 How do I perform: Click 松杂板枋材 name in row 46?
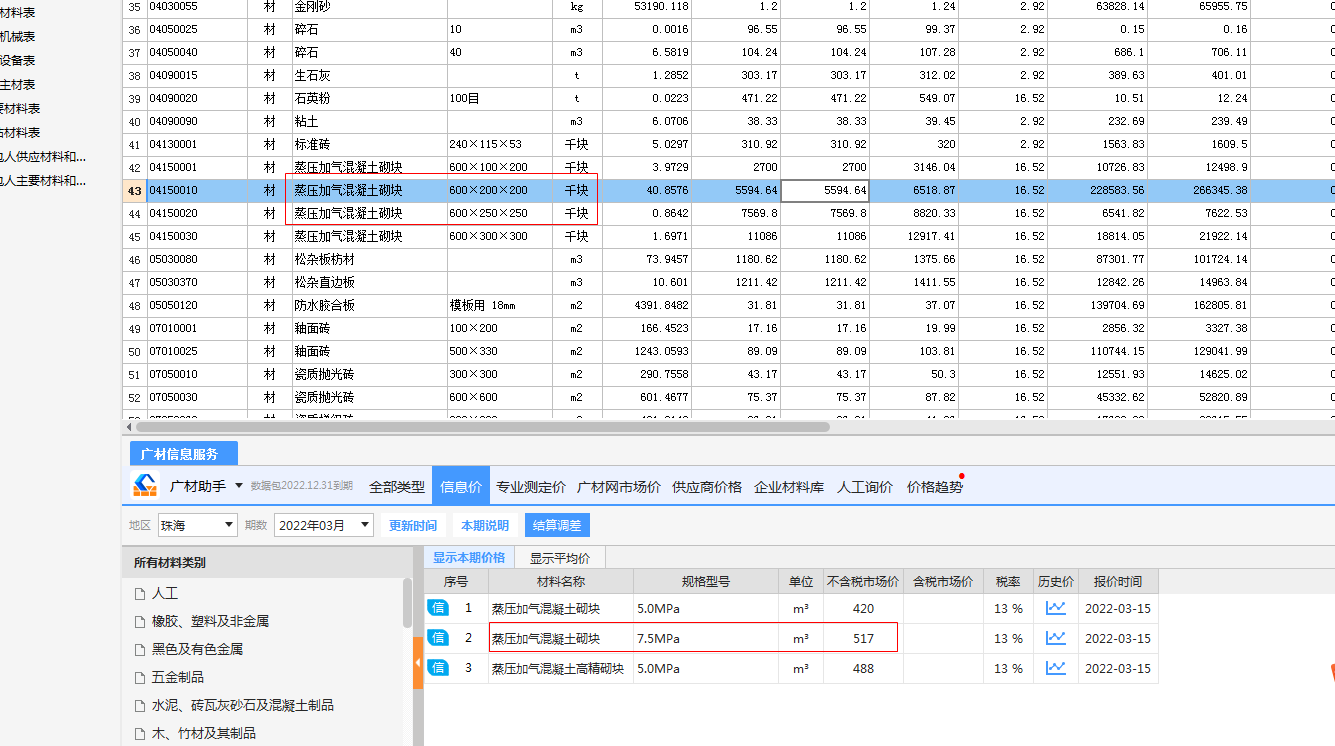coord(325,259)
